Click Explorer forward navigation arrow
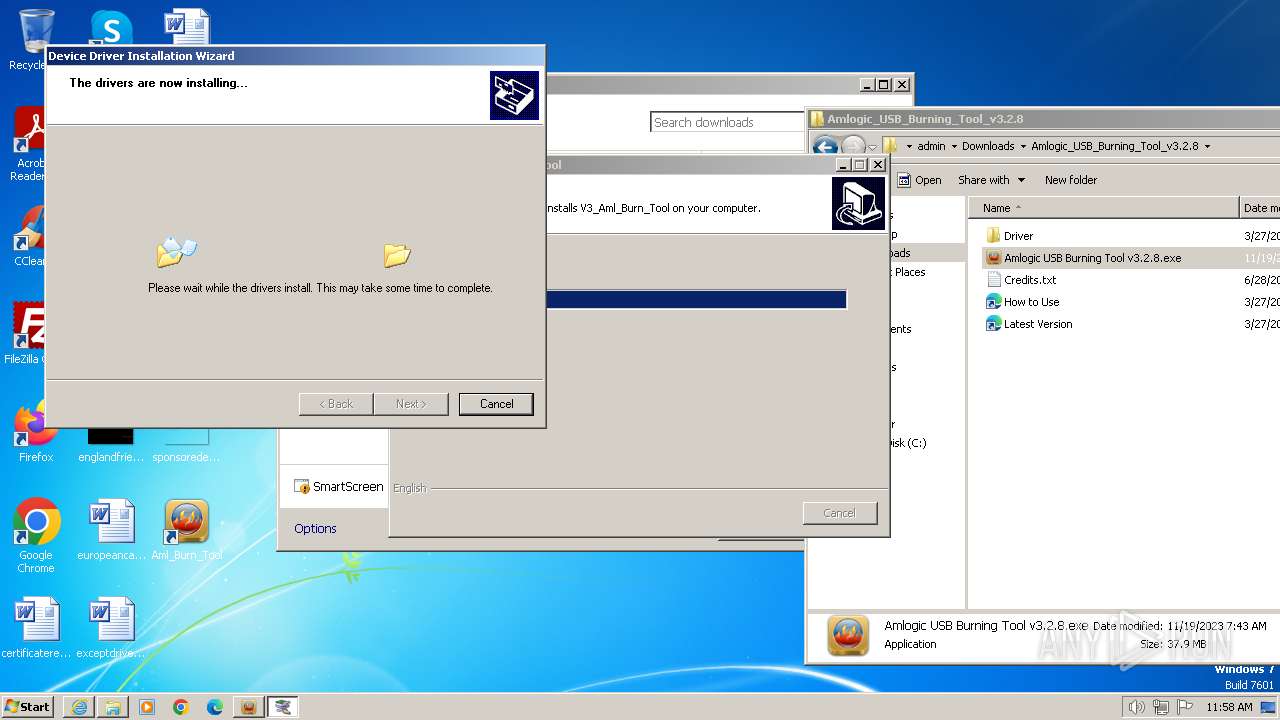This screenshot has height=720, width=1280. tap(853, 147)
